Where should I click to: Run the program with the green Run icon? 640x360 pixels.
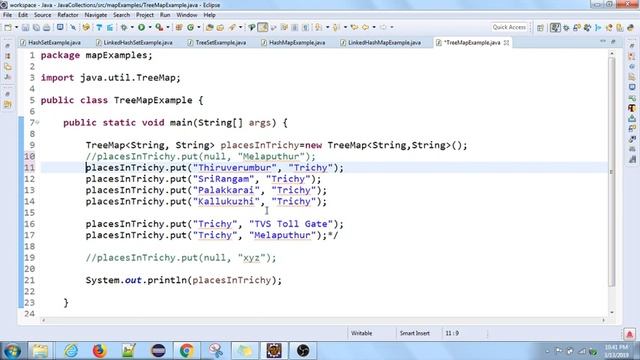[x=141, y=27]
